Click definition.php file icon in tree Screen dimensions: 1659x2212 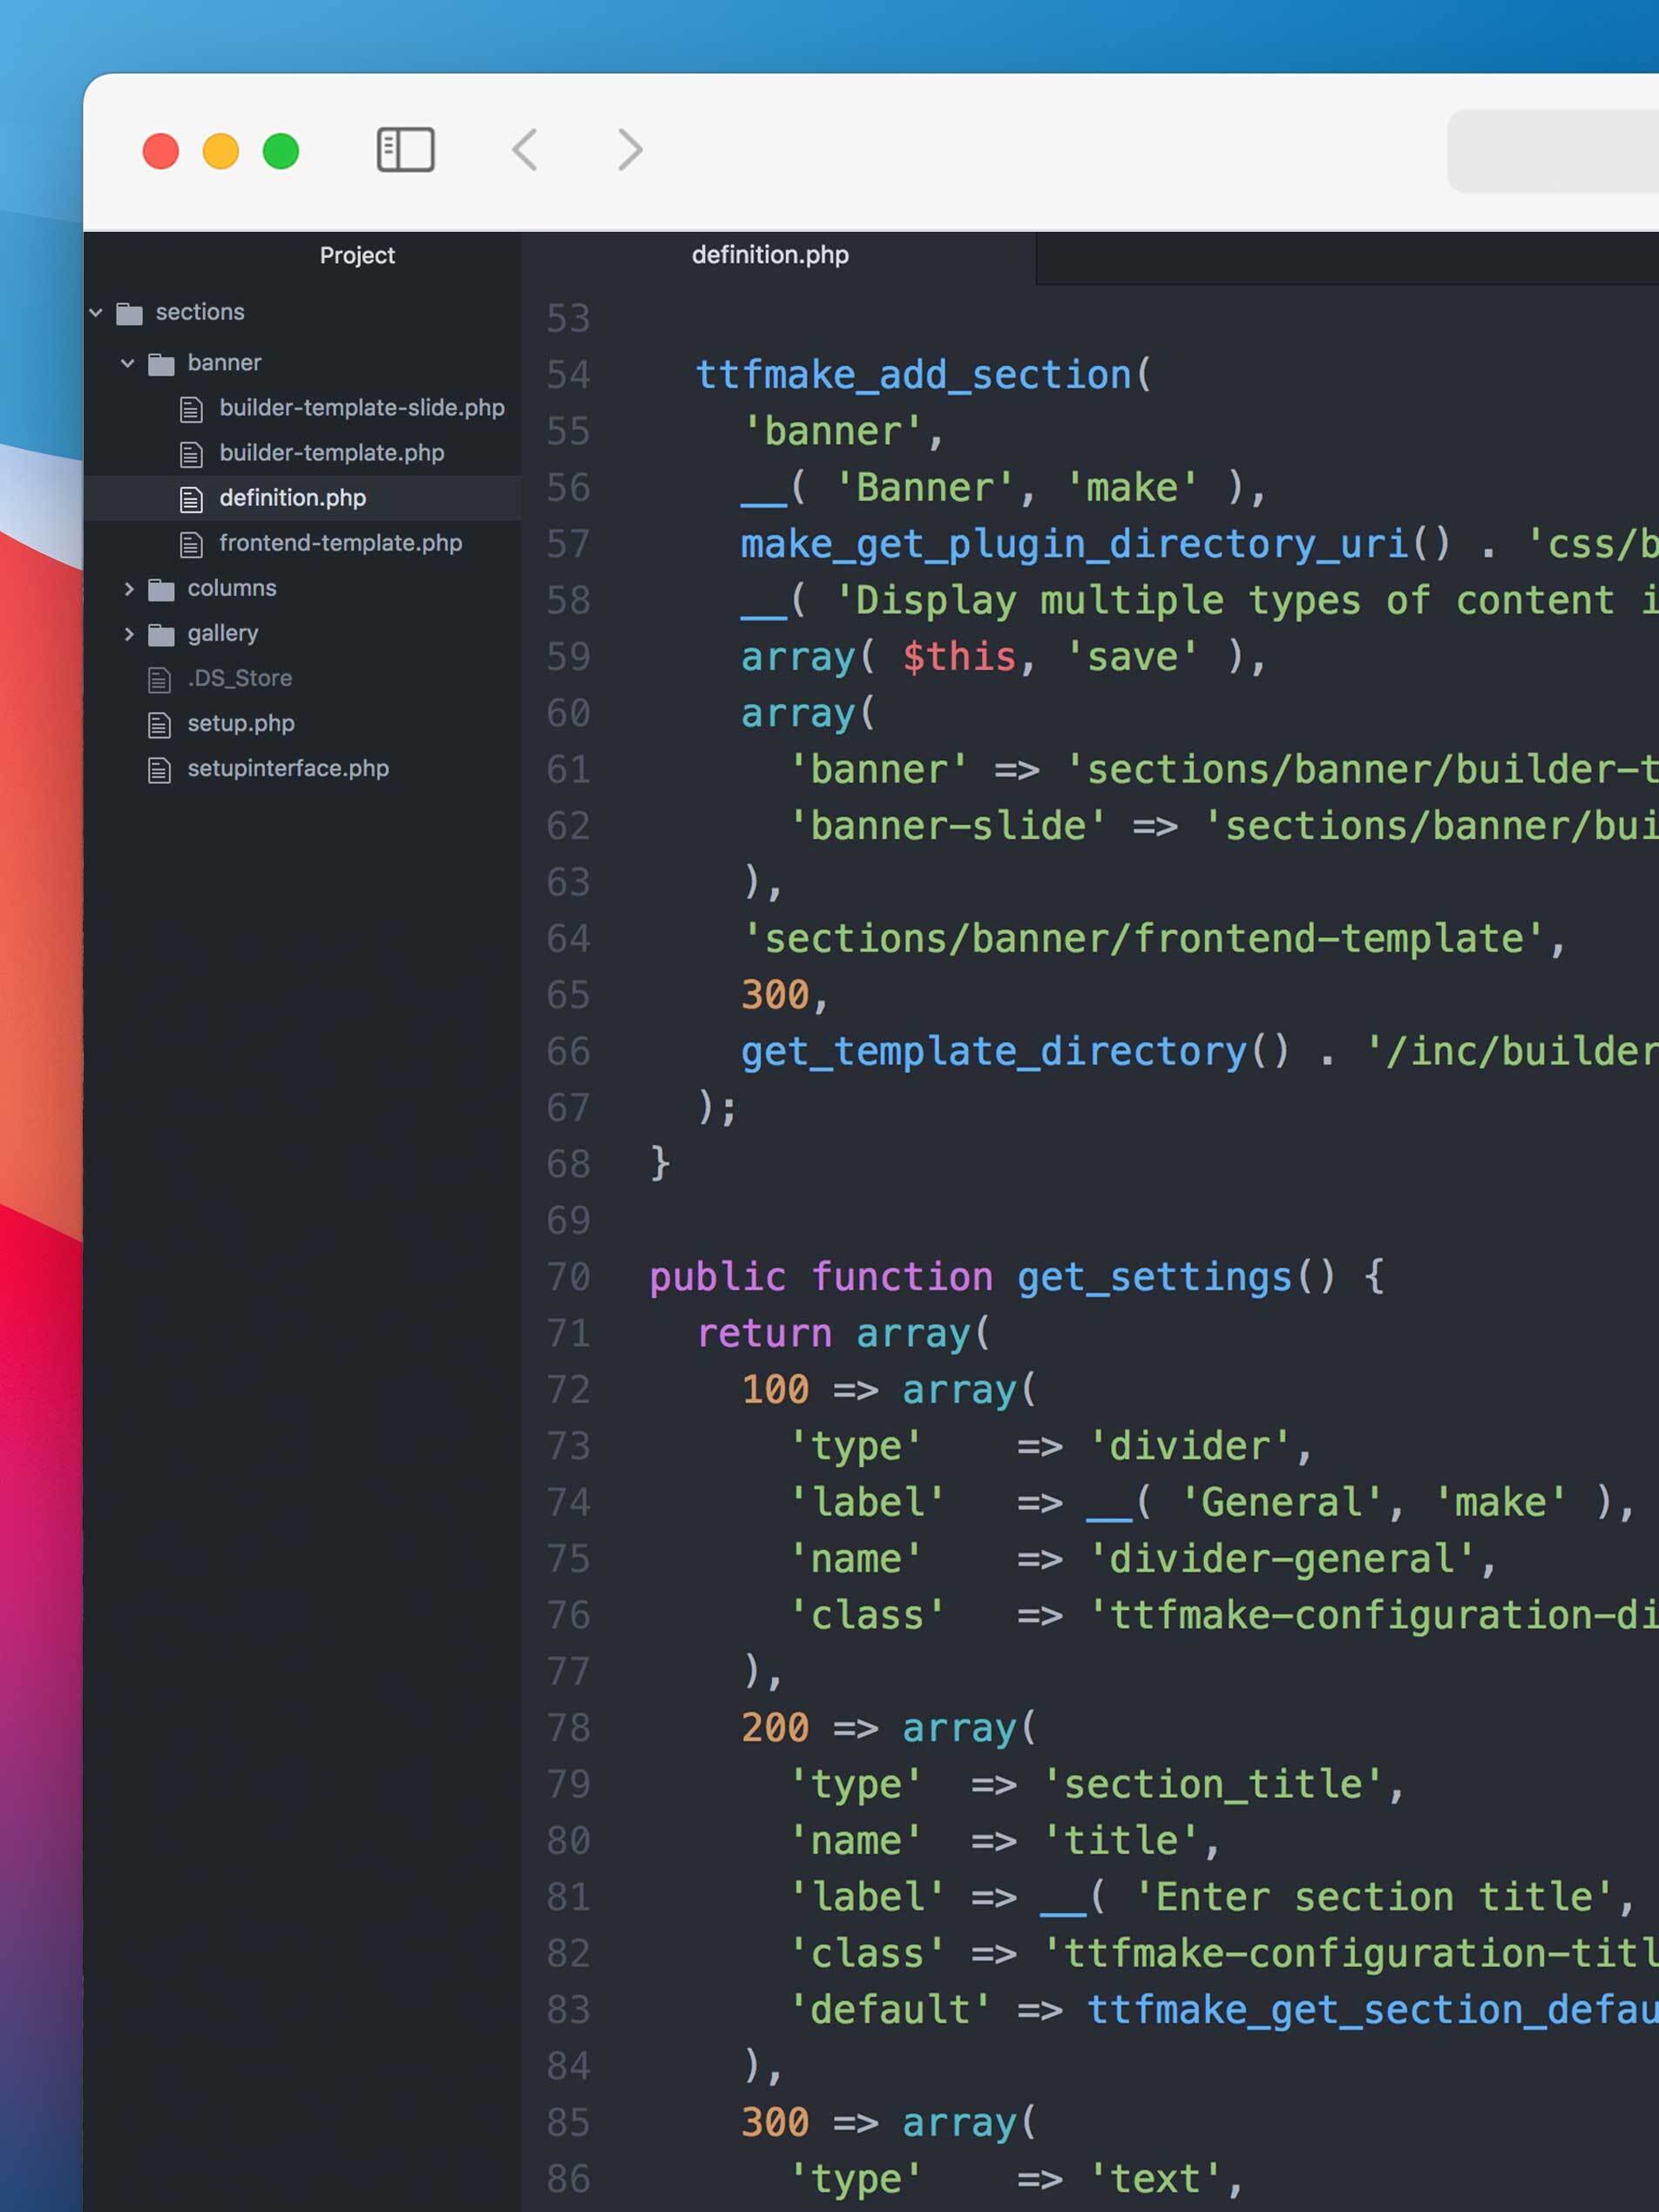coord(191,499)
